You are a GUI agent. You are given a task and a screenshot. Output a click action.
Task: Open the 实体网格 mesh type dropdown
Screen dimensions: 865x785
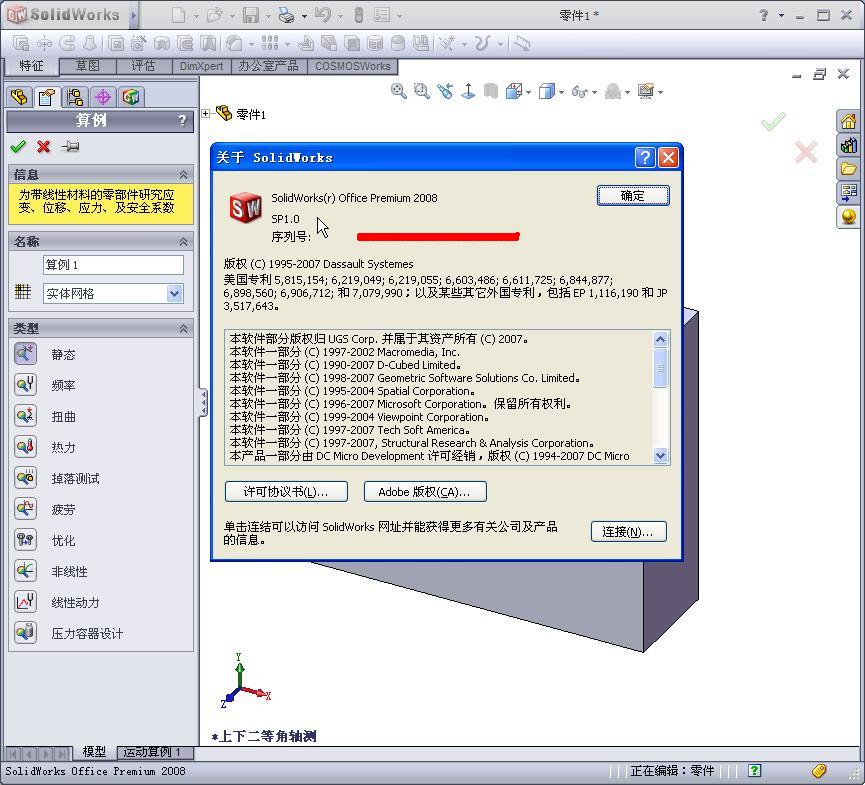click(174, 293)
